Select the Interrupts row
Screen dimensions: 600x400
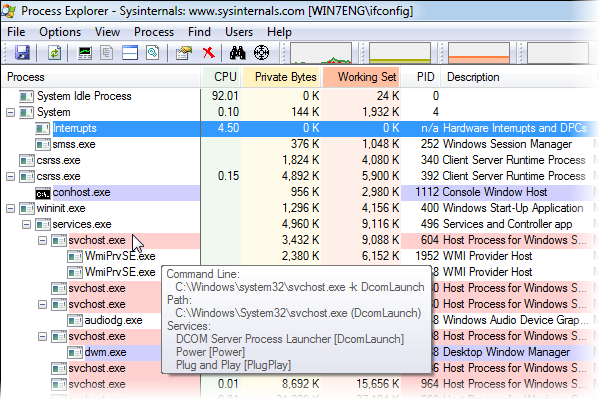[300, 128]
